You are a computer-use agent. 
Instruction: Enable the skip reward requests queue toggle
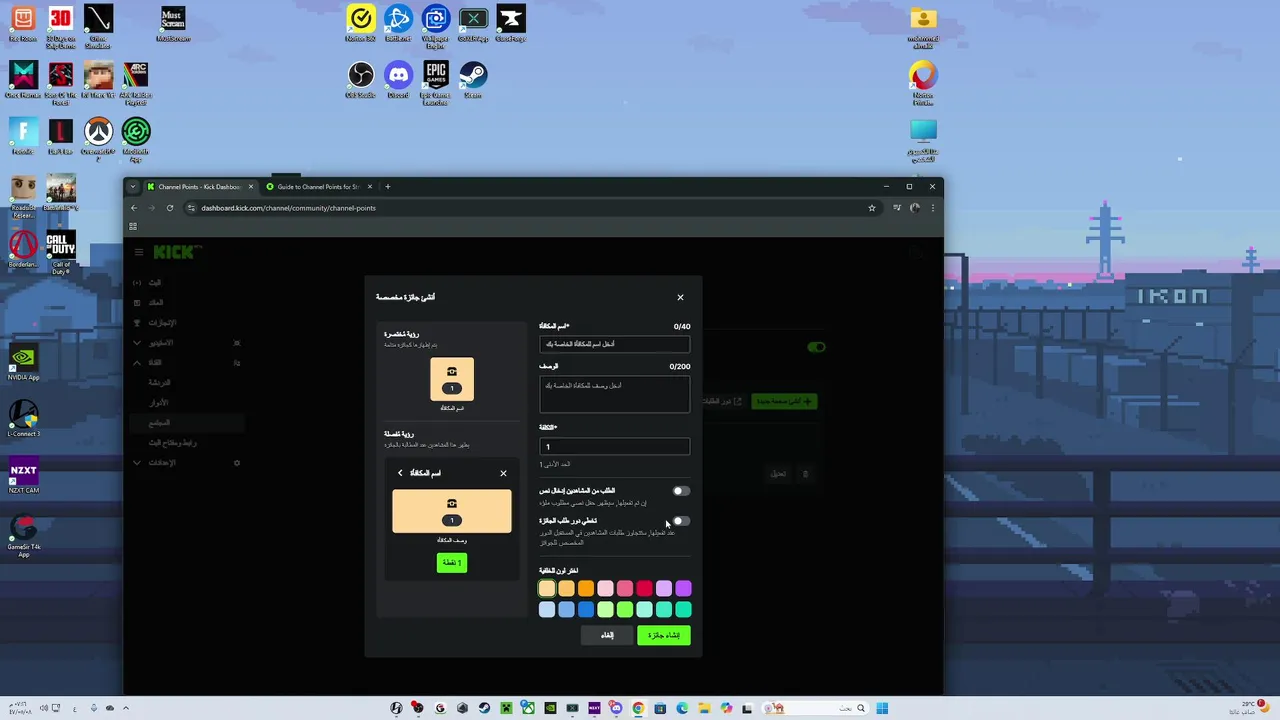click(x=680, y=521)
